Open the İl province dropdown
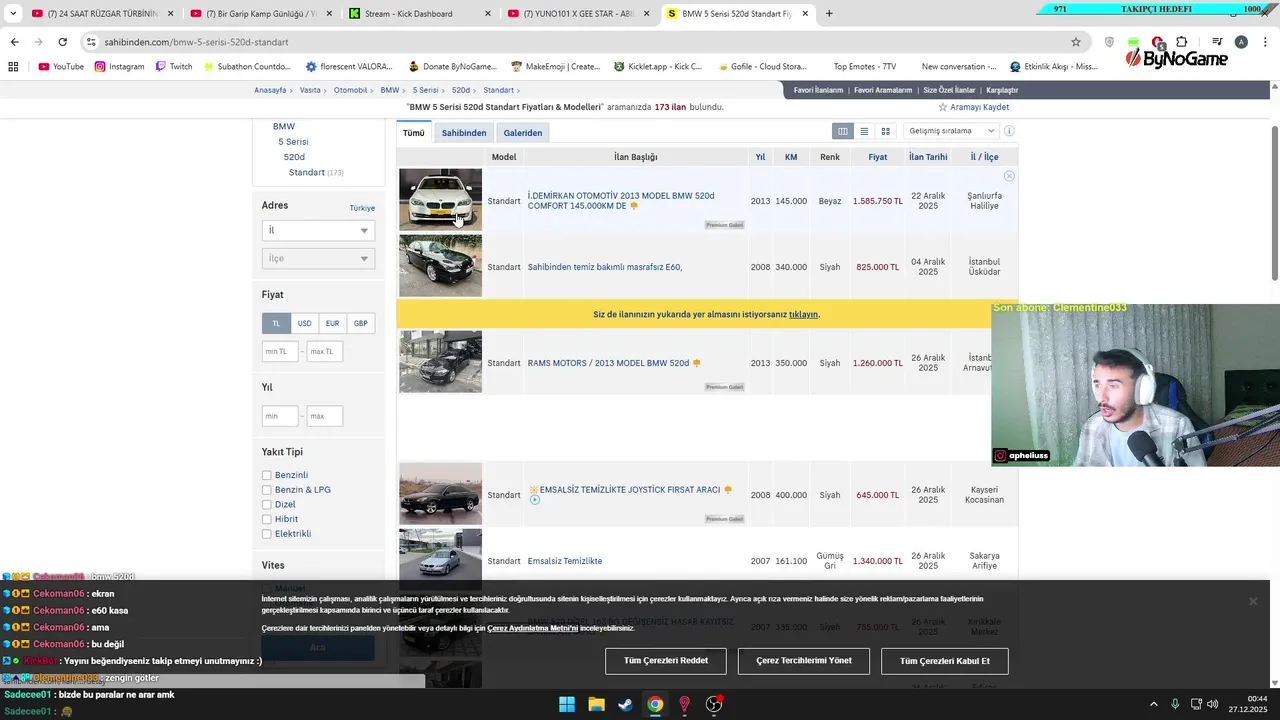The image size is (1280, 720). tap(318, 230)
